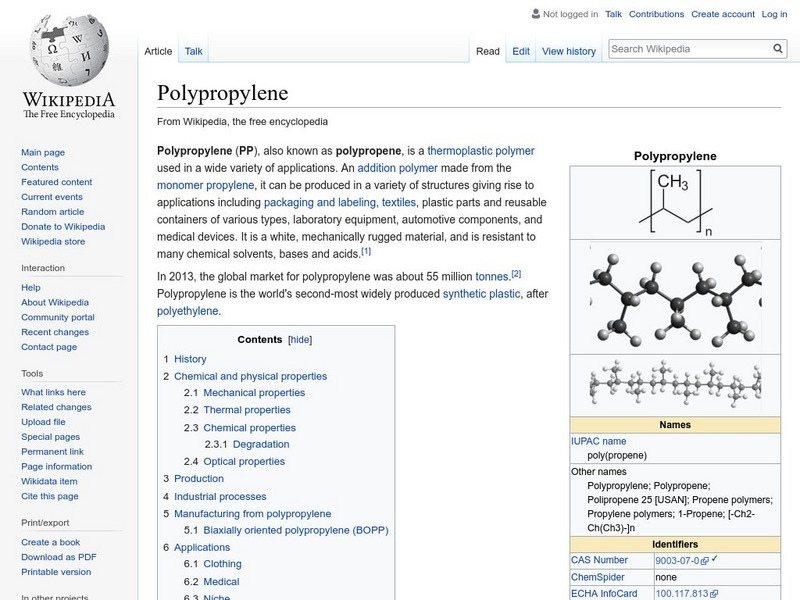The height and width of the screenshot is (600, 800).
Task: Jump to Chemical and physical properties
Action: click(251, 377)
